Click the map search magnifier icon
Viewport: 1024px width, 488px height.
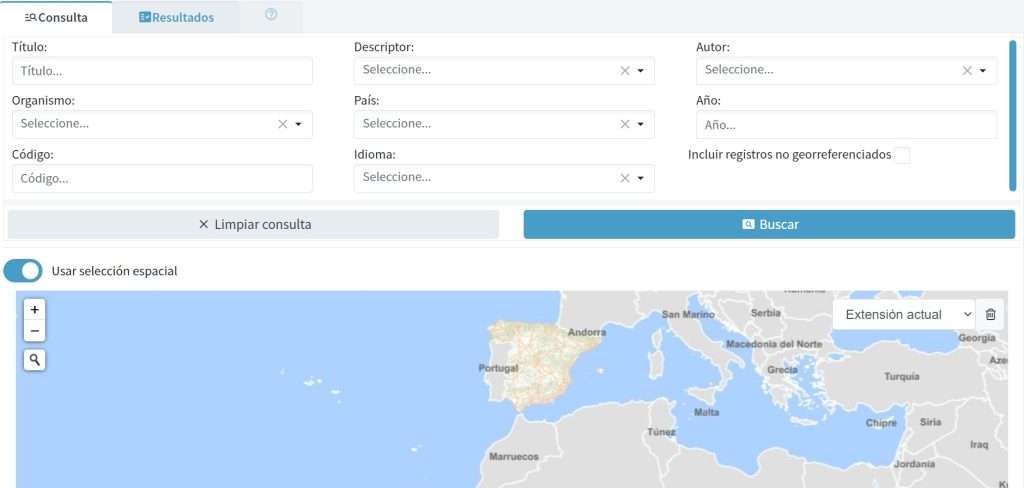35,360
